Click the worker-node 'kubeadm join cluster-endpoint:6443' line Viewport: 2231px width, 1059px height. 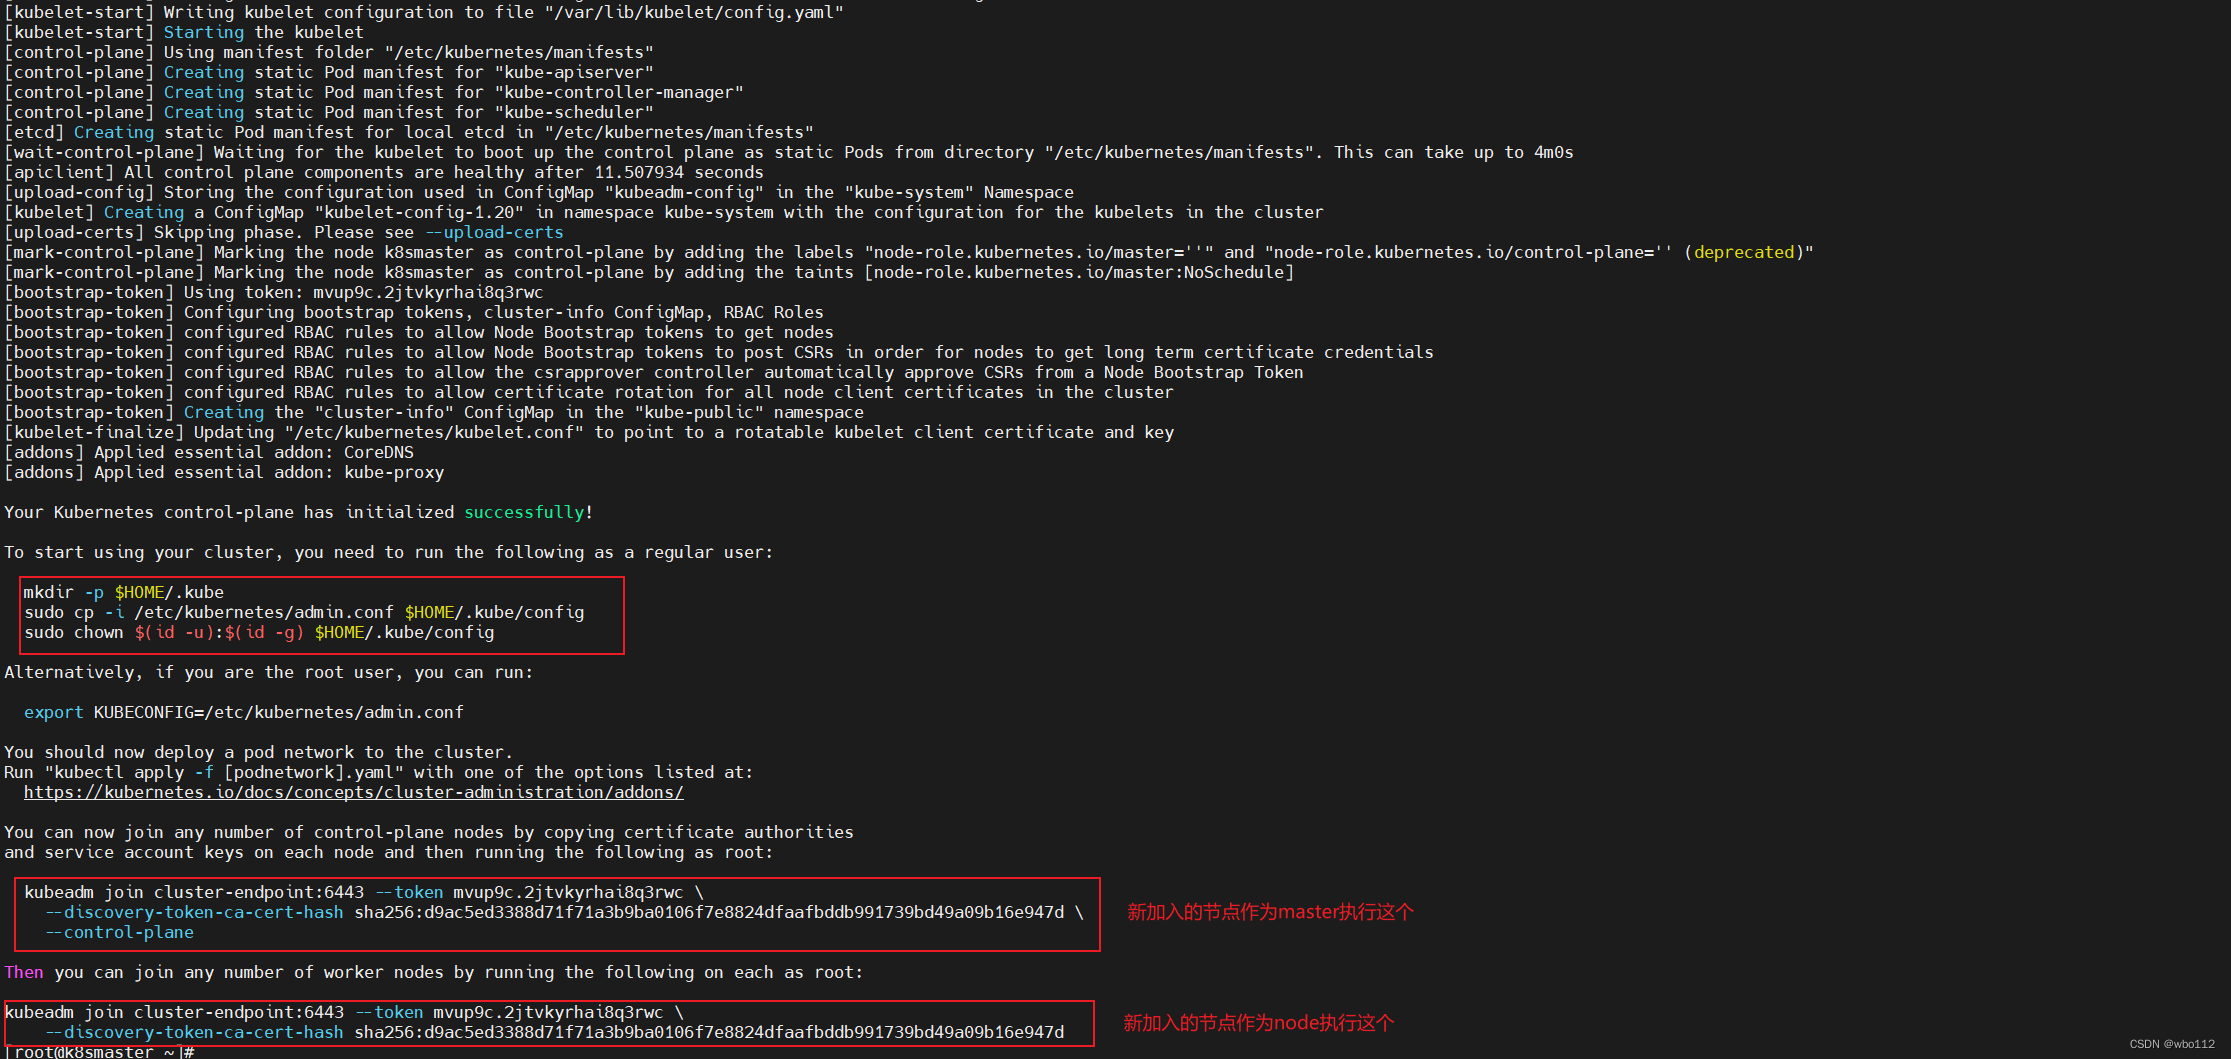(344, 1012)
